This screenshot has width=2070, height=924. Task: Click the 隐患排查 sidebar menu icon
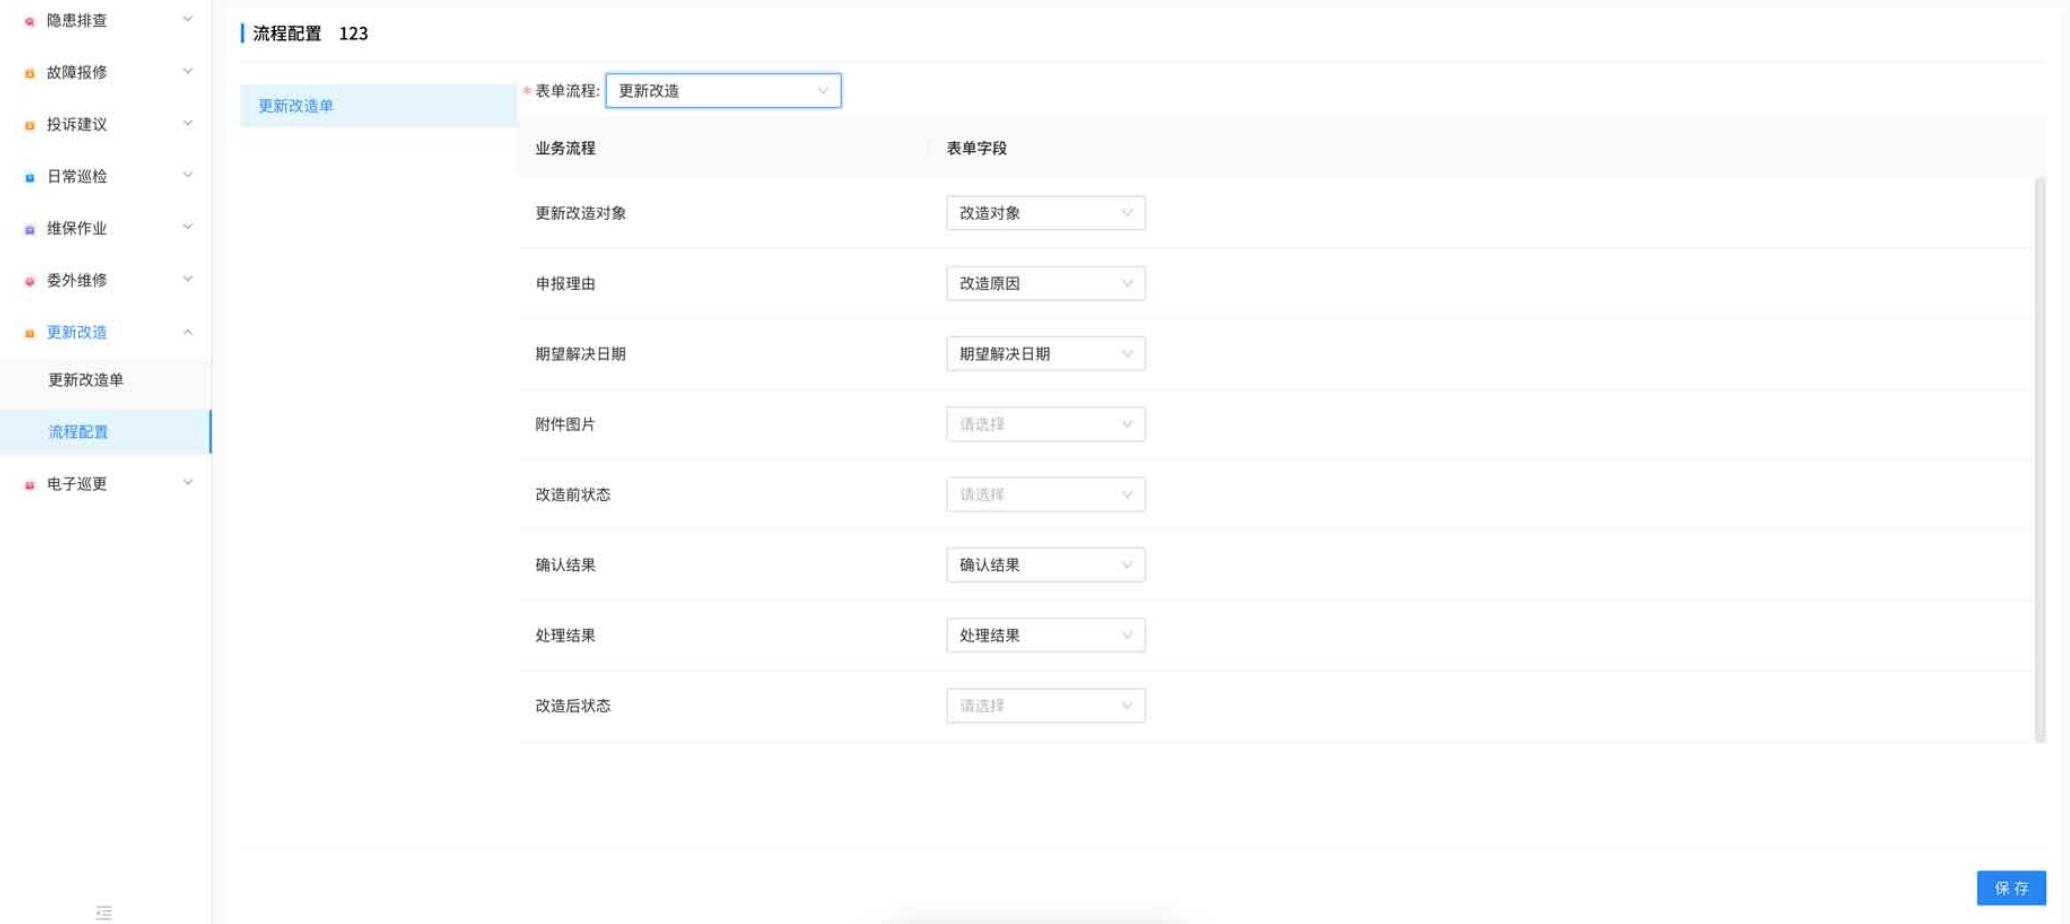(x=29, y=21)
